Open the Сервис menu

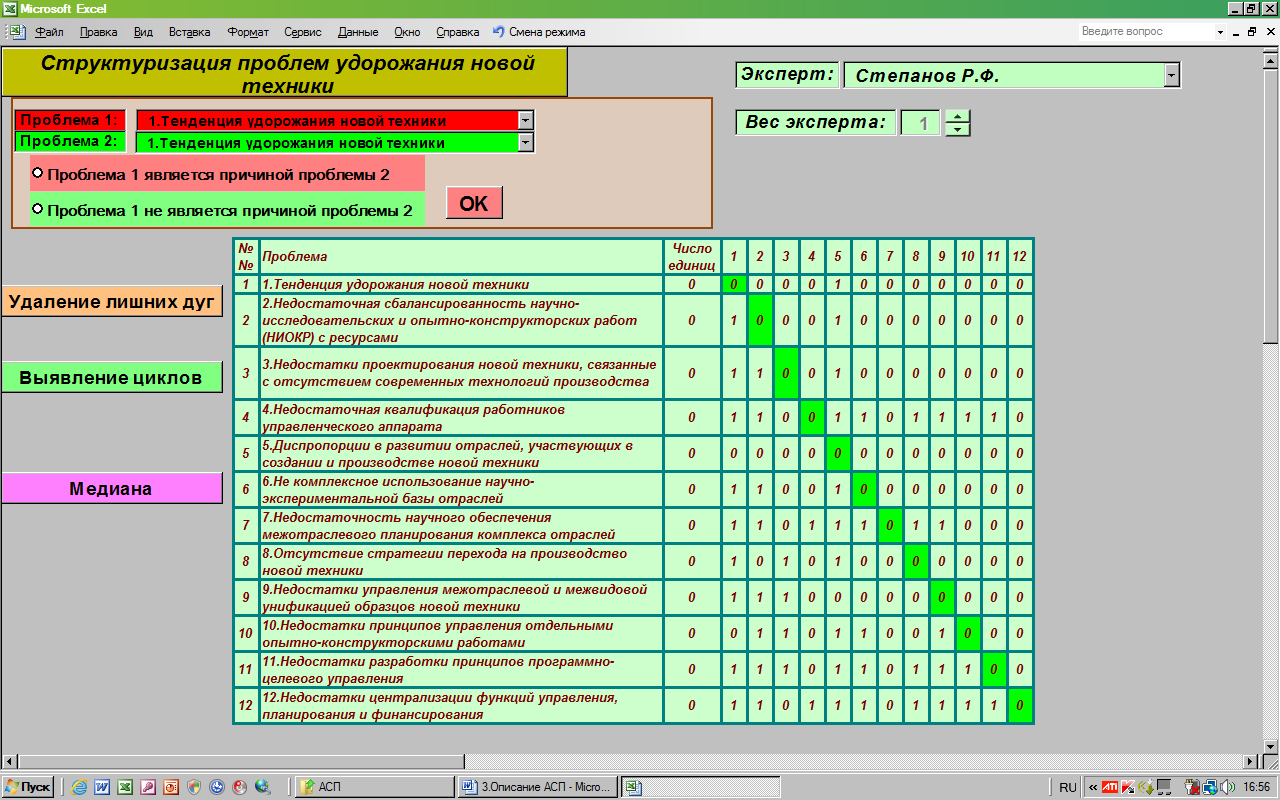click(303, 32)
